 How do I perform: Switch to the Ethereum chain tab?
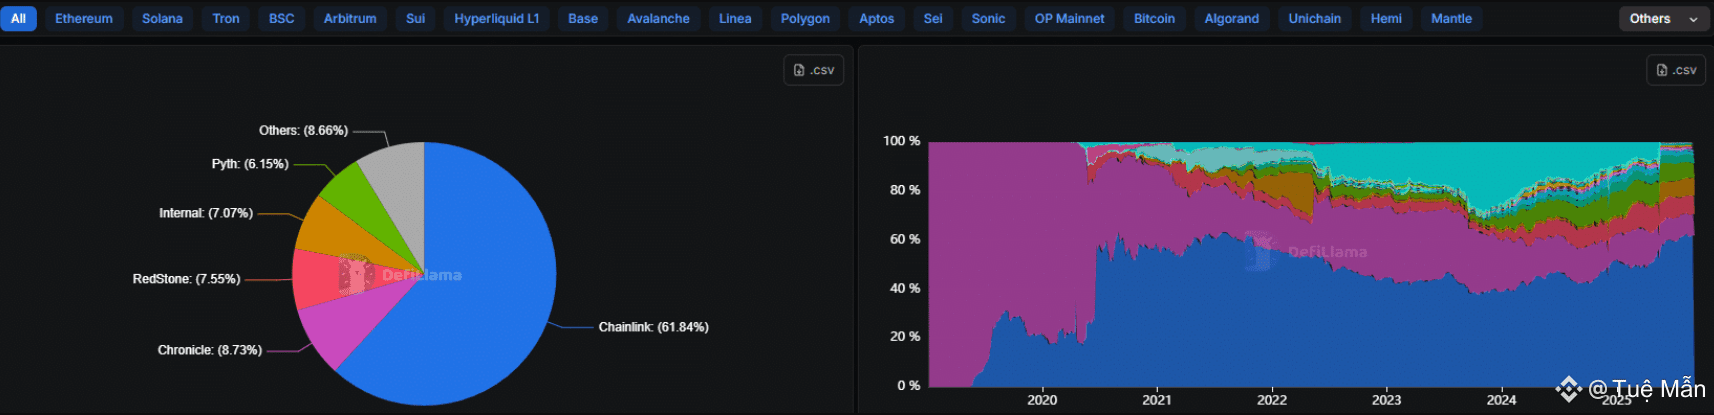click(84, 19)
